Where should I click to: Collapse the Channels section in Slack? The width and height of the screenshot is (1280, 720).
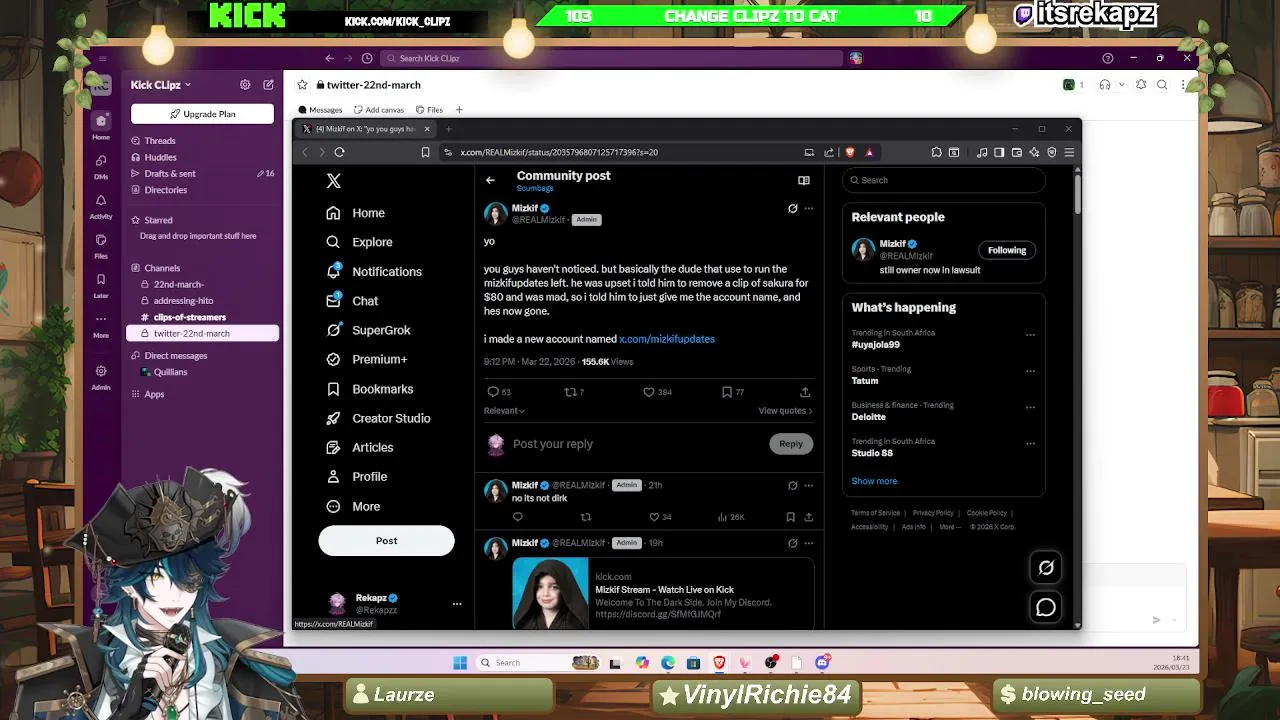click(x=156, y=268)
